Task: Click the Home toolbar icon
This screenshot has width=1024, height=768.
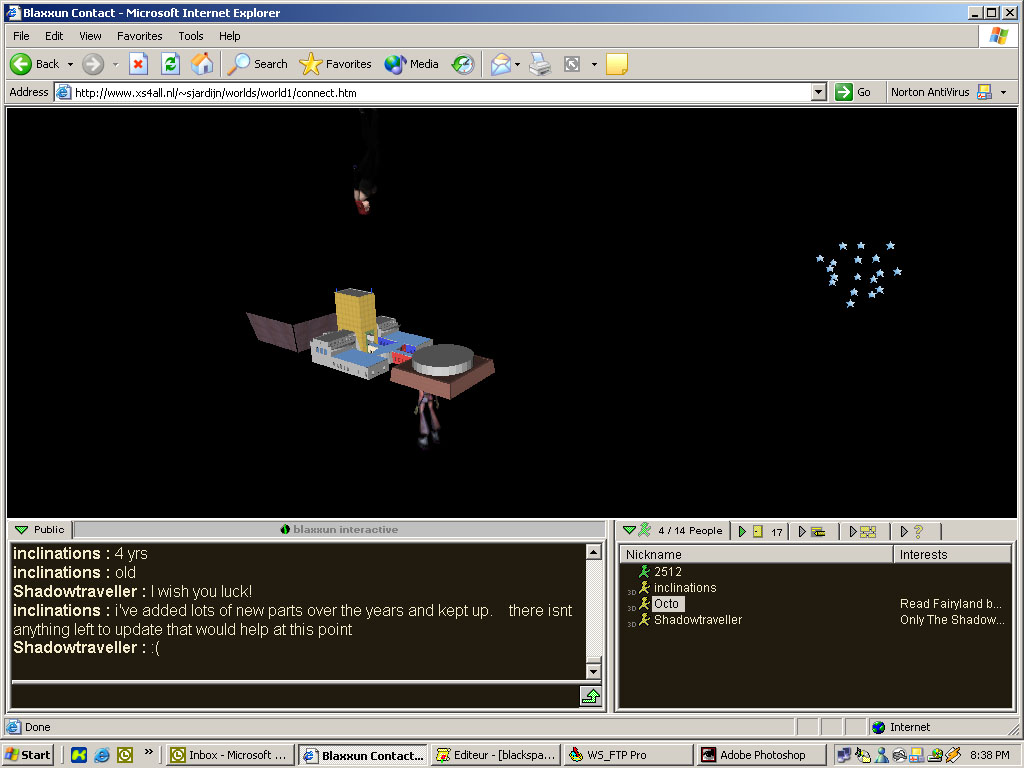Action: pos(202,64)
